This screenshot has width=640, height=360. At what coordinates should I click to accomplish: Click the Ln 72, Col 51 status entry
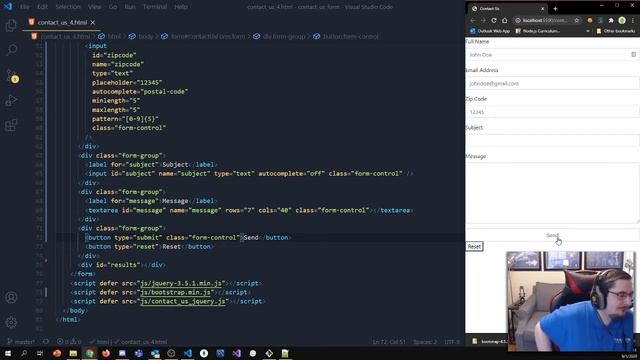tap(389, 342)
